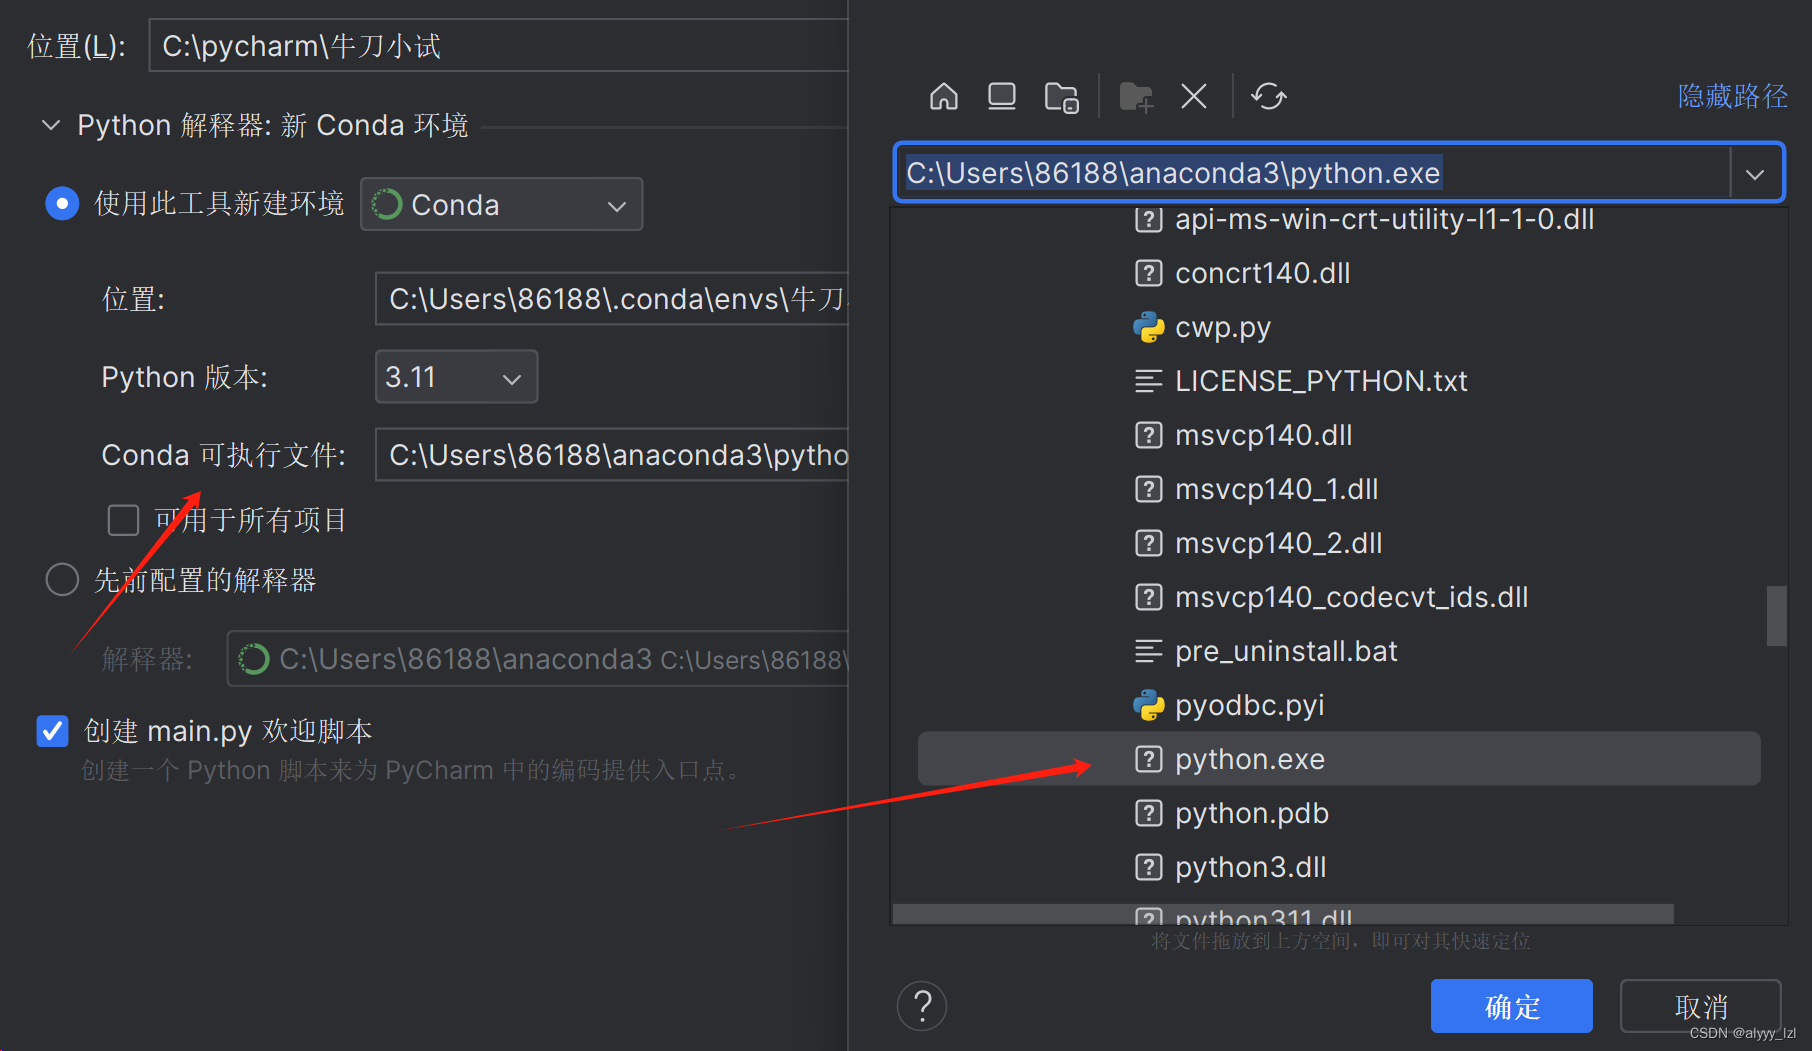Select msvcp140_codecvt_ids.dll file row
This screenshot has height=1051, width=1812.
[1339, 597]
